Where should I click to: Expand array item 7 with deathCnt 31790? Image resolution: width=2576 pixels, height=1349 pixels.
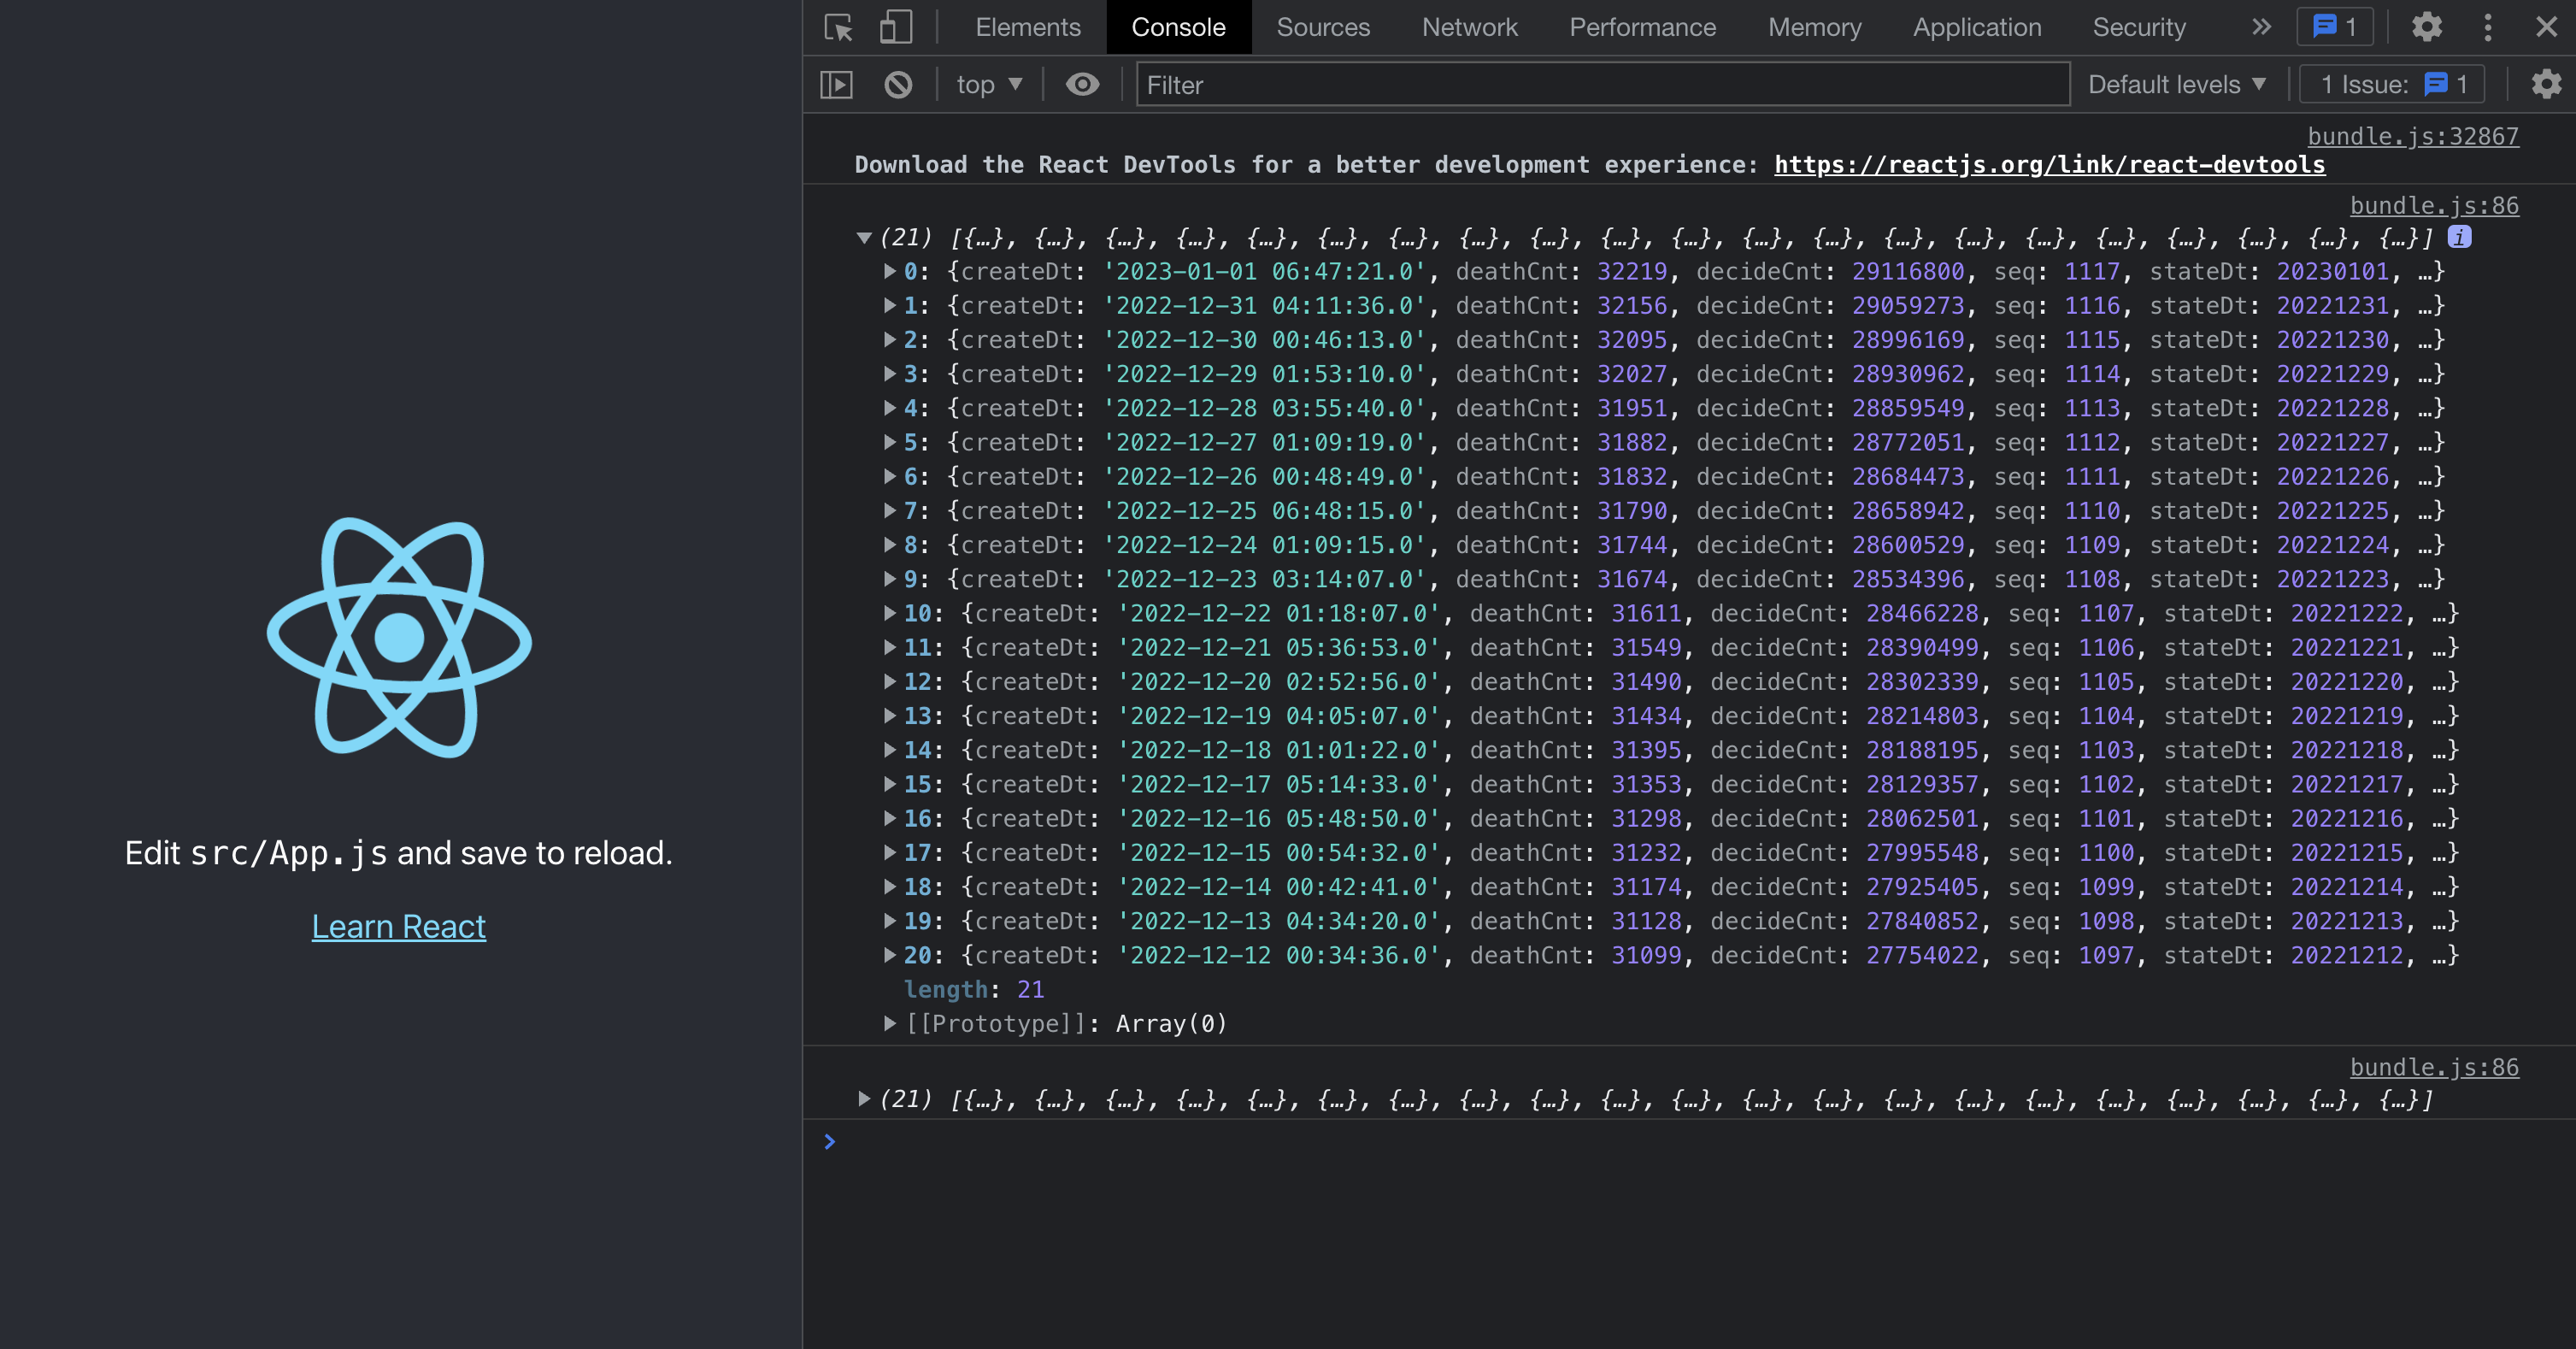(889, 510)
